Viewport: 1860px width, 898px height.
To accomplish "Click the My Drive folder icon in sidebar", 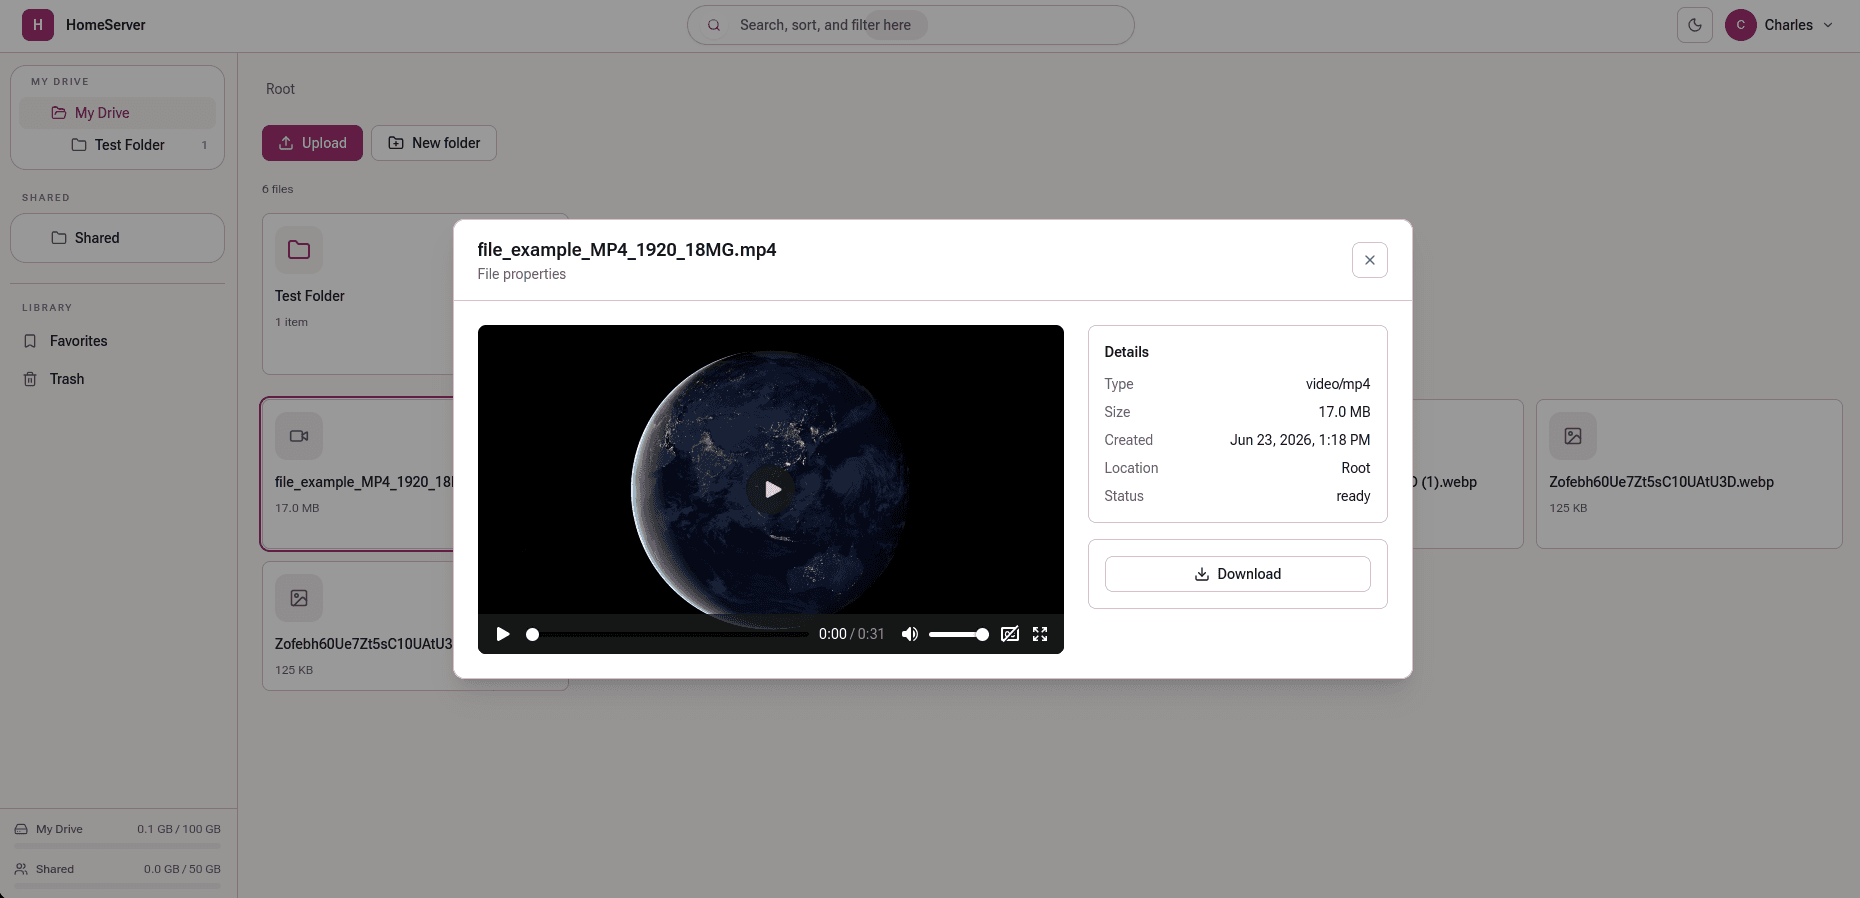I will point(59,113).
